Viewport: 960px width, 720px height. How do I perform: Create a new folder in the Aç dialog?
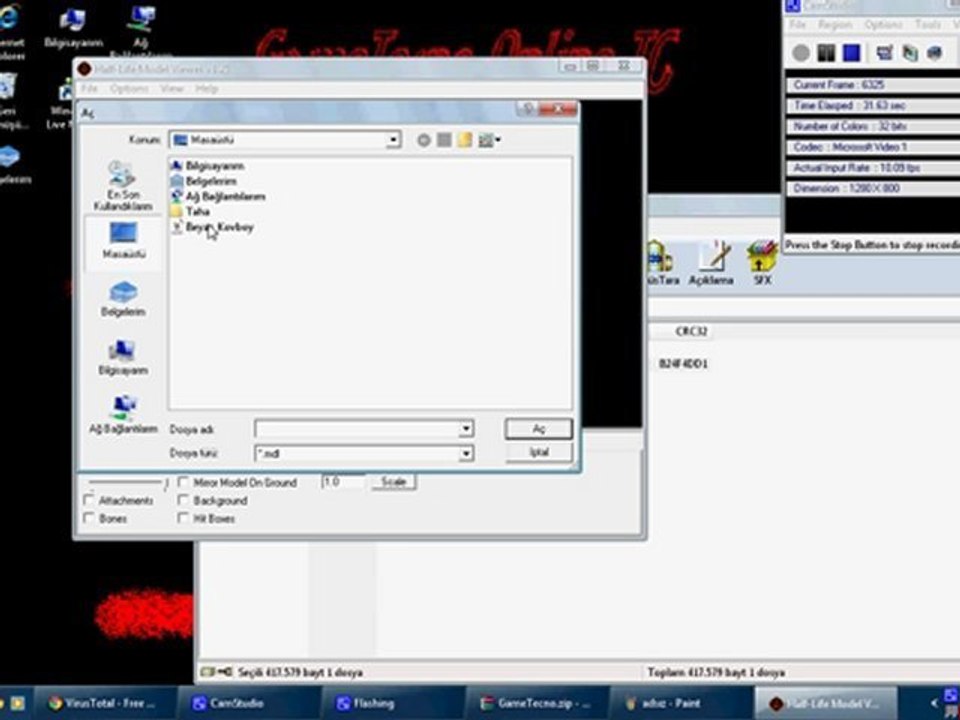[x=465, y=140]
